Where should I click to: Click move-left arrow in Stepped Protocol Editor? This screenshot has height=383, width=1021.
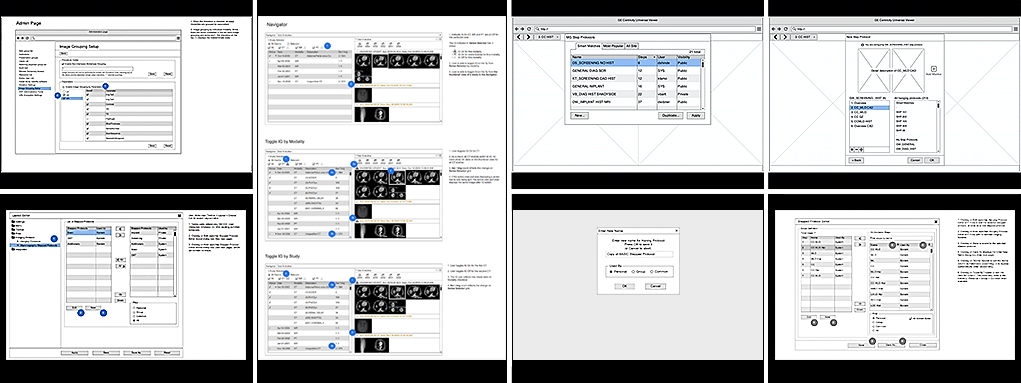click(x=860, y=238)
